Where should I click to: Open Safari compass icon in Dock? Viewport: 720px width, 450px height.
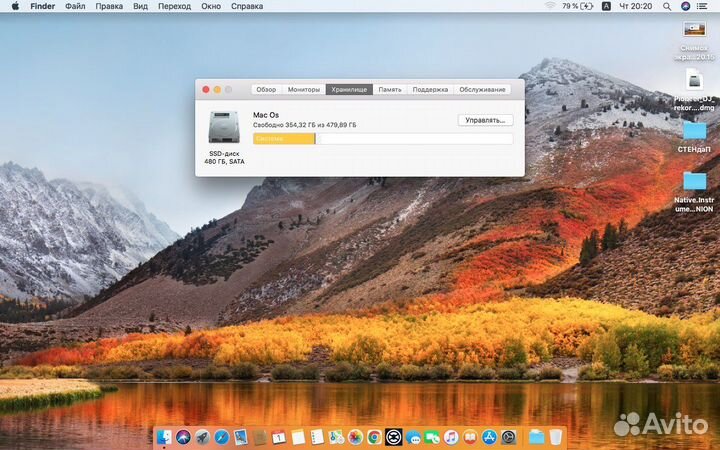221,437
